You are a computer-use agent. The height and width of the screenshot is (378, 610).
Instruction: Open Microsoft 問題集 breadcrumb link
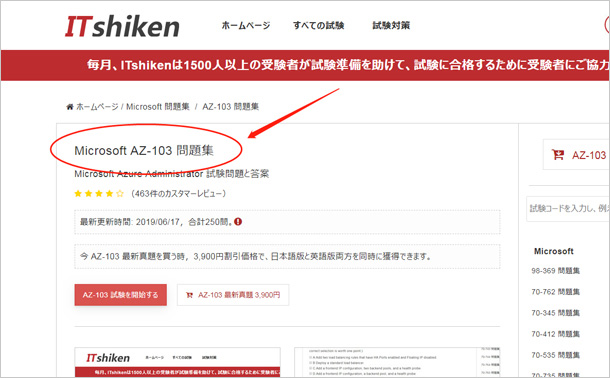pos(158,107)
